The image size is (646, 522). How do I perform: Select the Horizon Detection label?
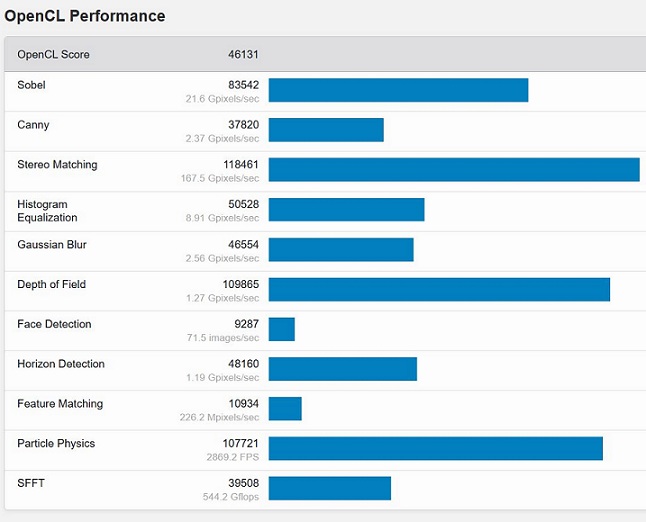(x=61, y=364)
